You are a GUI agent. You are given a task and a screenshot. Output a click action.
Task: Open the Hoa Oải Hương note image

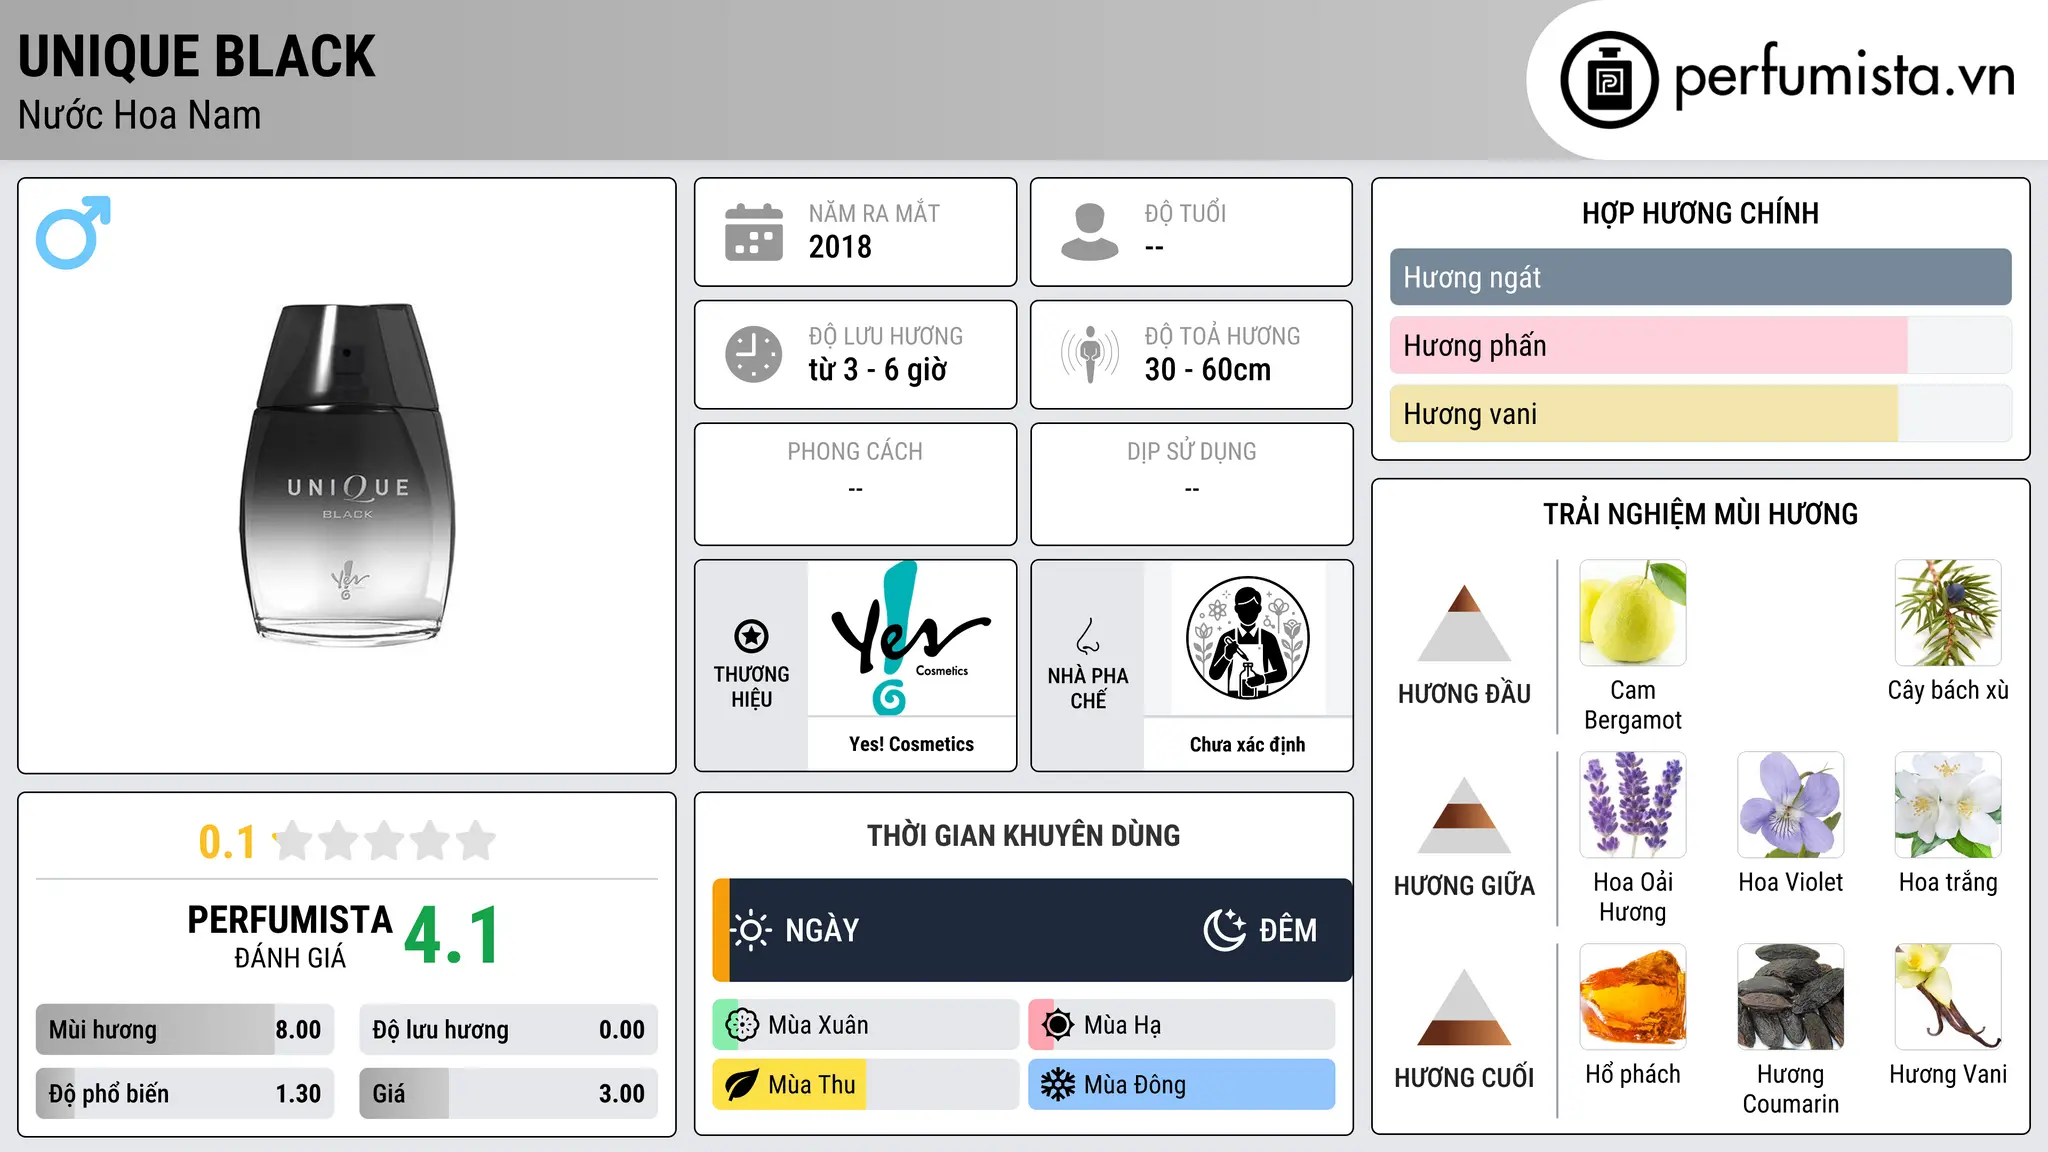(1633, 805)
